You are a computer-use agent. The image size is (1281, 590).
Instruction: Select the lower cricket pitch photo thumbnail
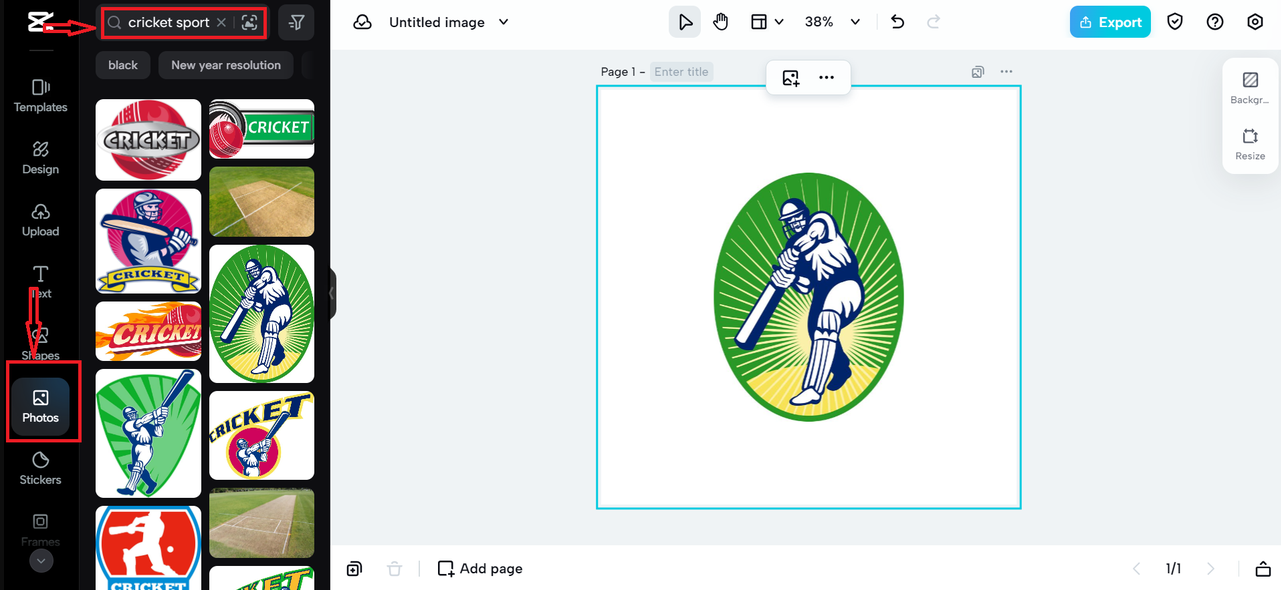[262, 523]
